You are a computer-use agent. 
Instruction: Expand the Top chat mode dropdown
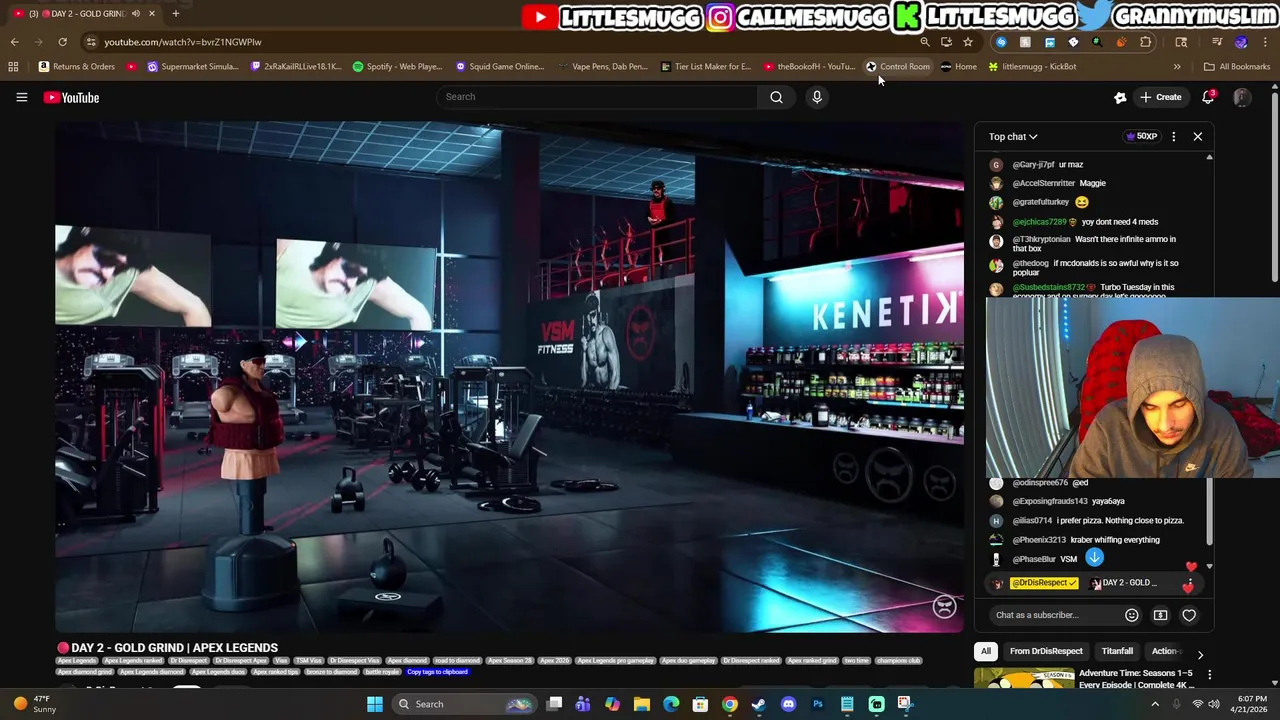click(1013, 137)
